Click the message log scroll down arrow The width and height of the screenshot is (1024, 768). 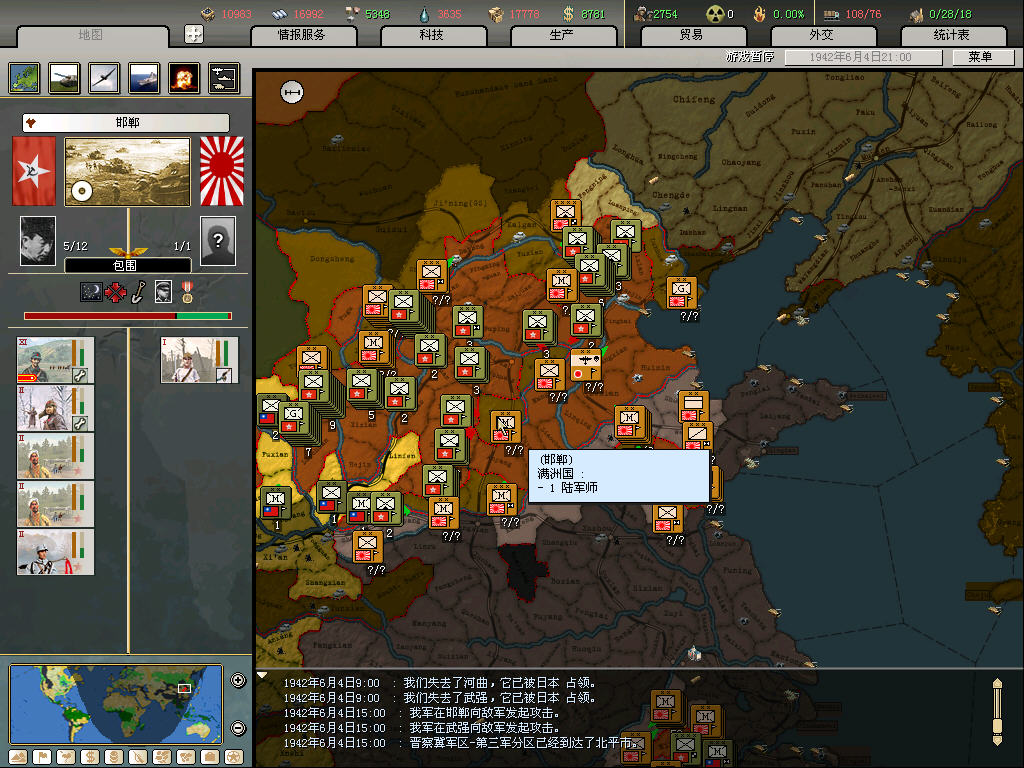click(x=997, y=741)
